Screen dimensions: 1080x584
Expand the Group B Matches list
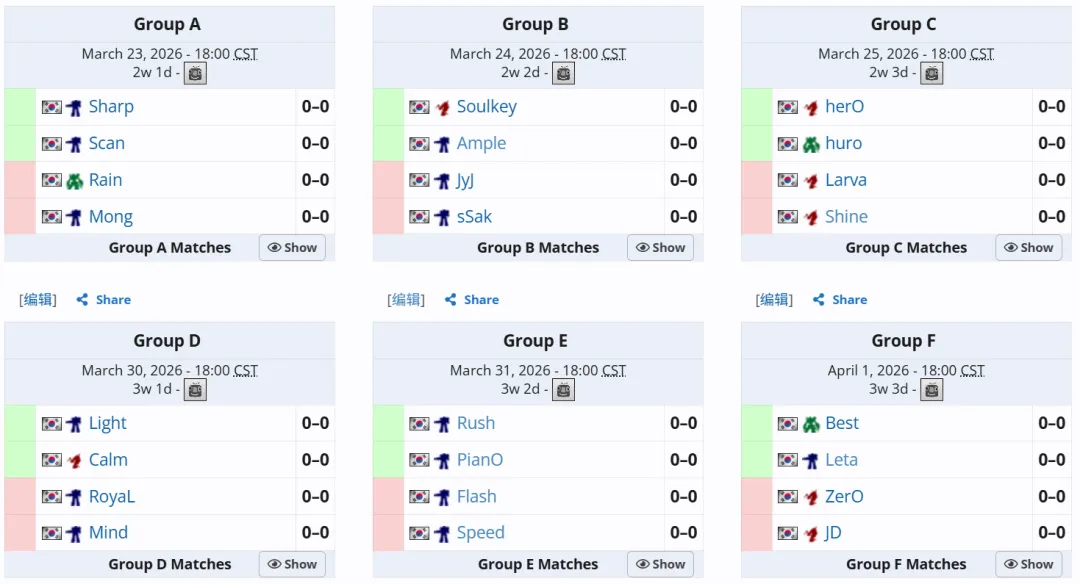[660, 248]
